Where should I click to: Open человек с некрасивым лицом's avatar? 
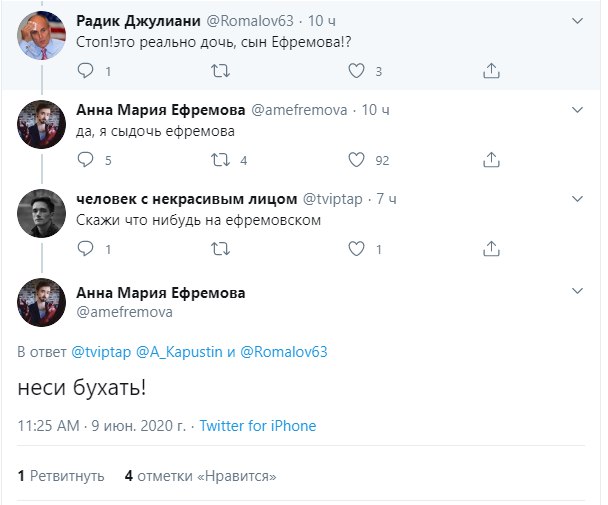pos(41,213)
